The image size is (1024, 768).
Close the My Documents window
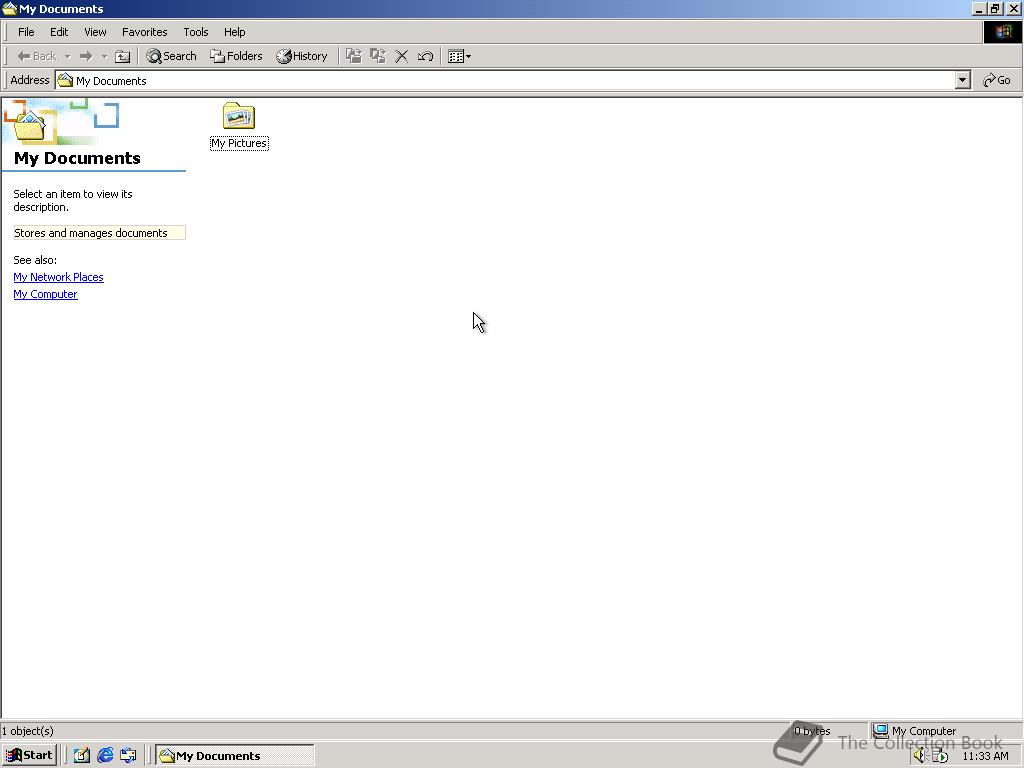tap(1014, 8)
